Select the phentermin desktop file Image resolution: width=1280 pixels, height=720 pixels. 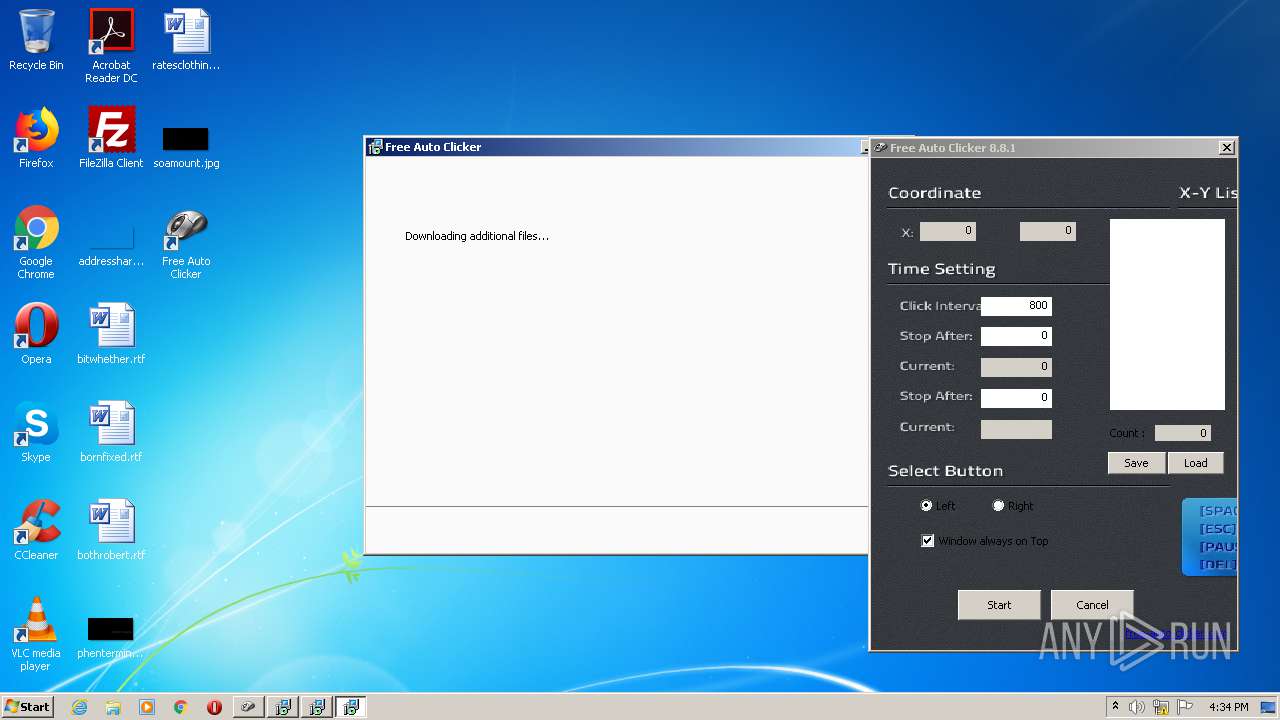111,638
